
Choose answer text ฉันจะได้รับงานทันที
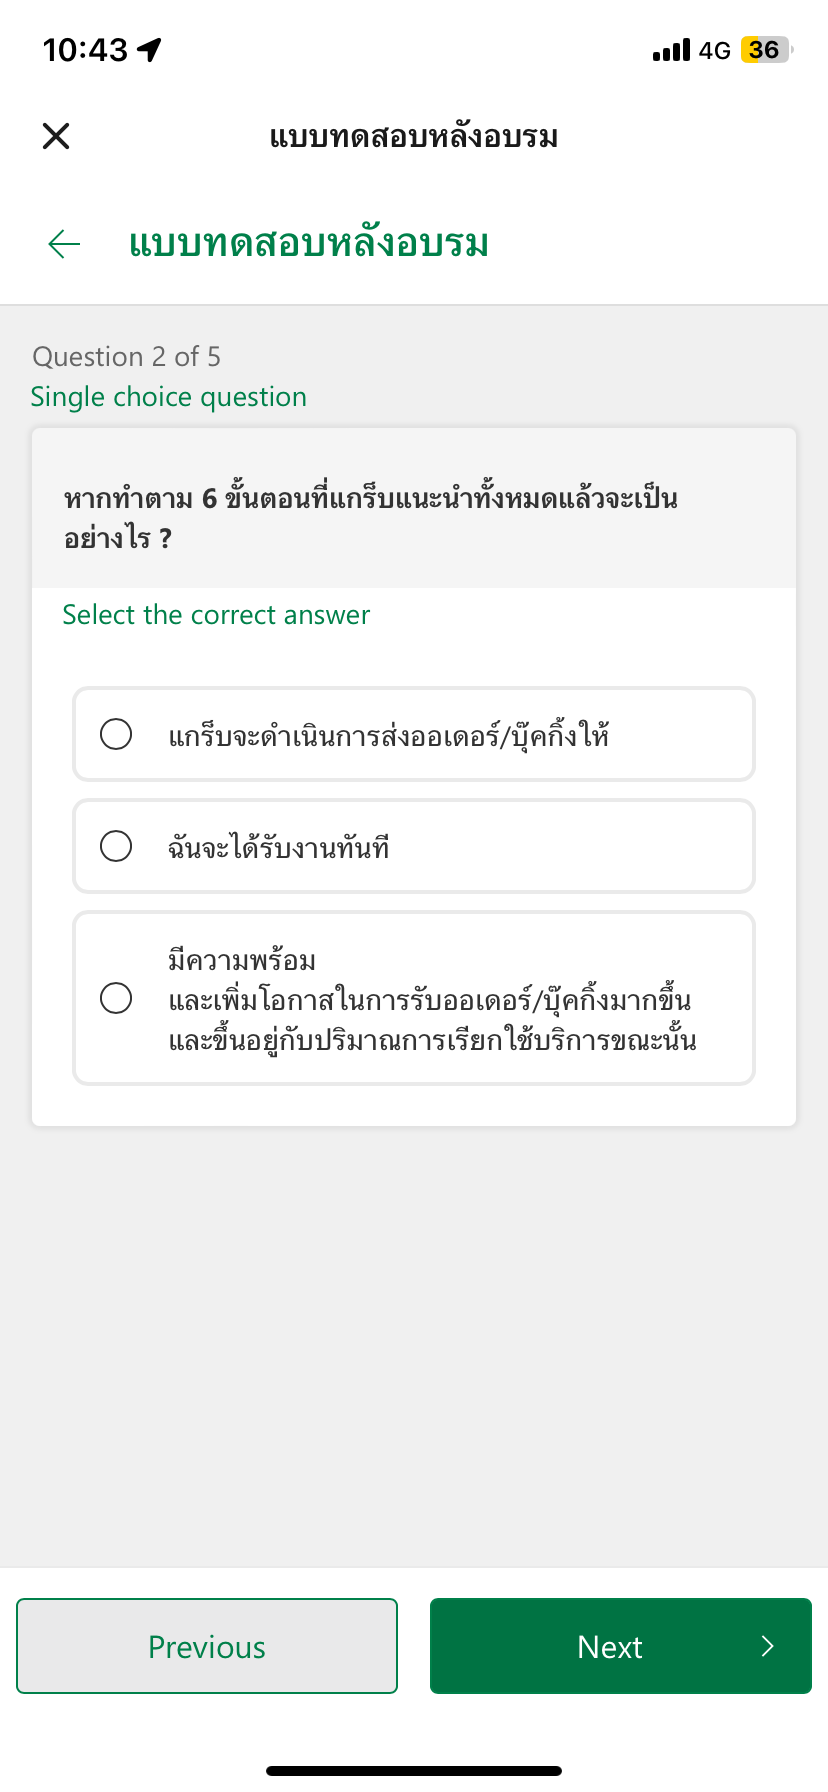click(279, 847)
